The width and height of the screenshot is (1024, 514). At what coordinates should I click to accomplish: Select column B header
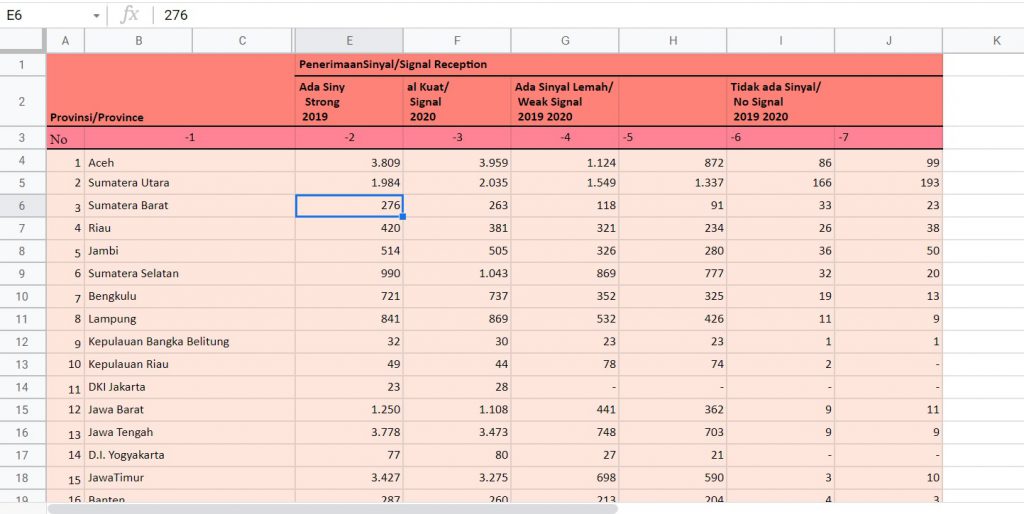138,40
